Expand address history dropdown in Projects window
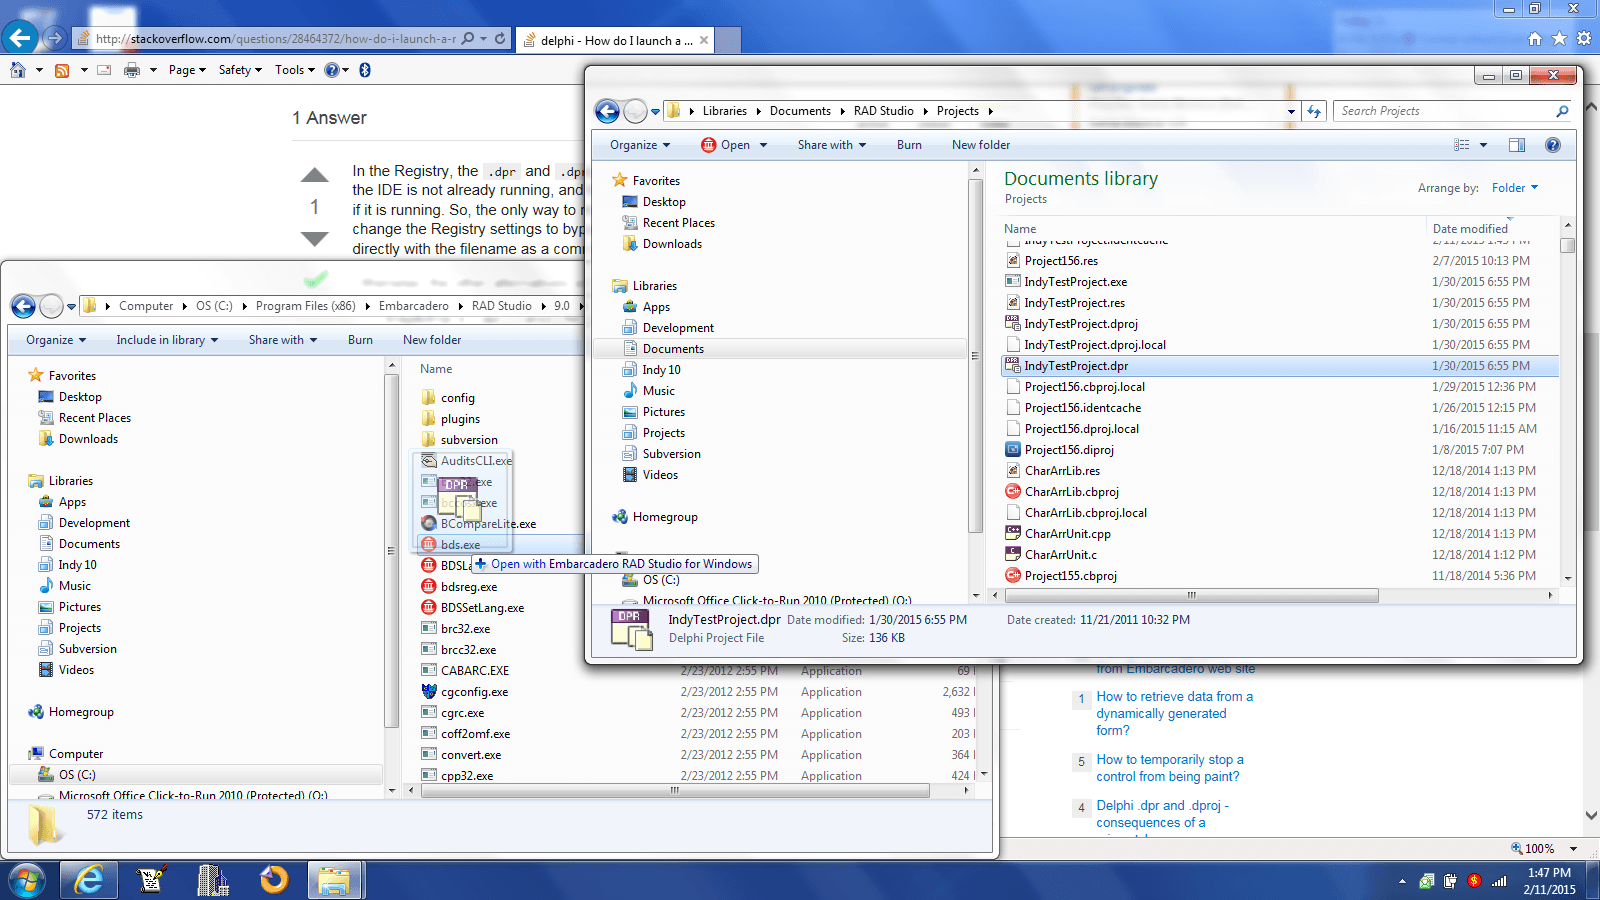Viewport: 1600px width, 900px height. [x=1291, y=111]
